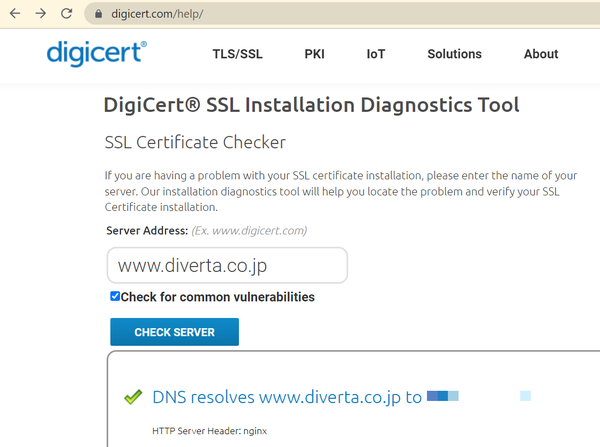Click the digicert logo

[97, 53]
